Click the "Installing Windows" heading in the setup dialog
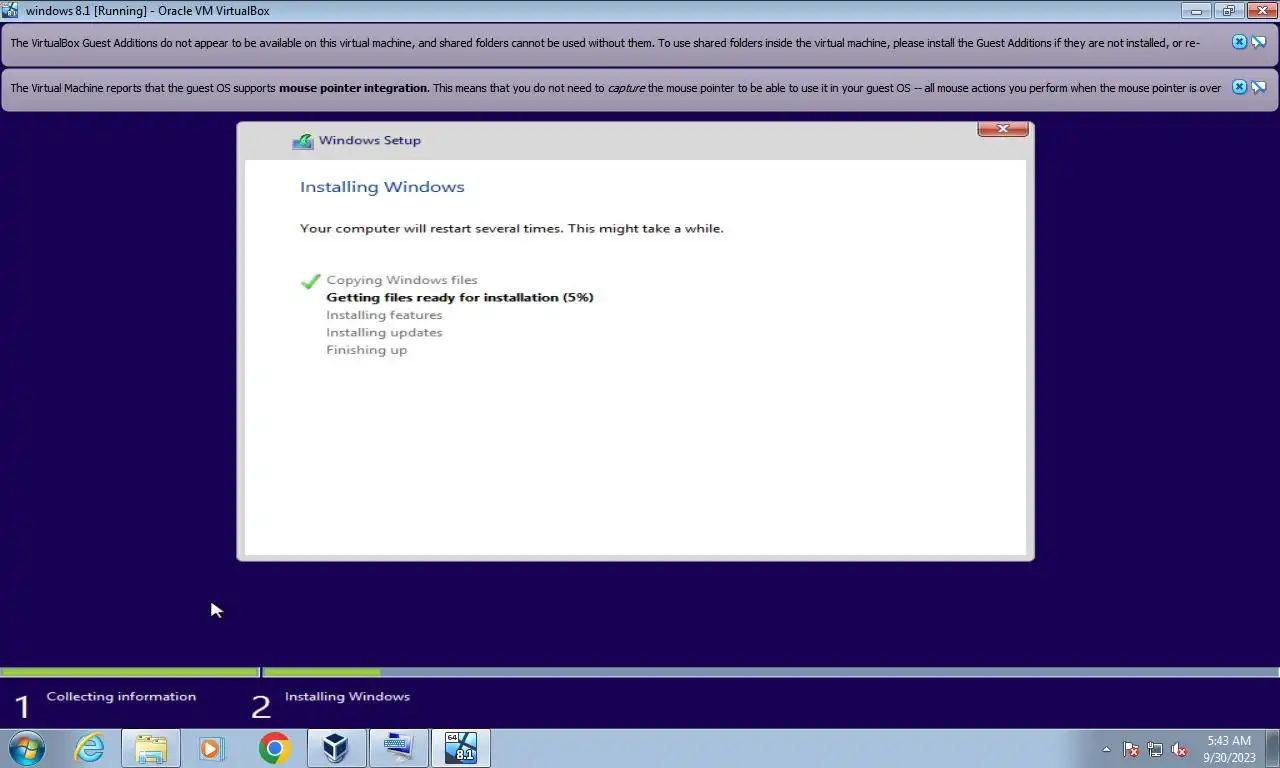The image size is (1280, 768). [382, 187]
